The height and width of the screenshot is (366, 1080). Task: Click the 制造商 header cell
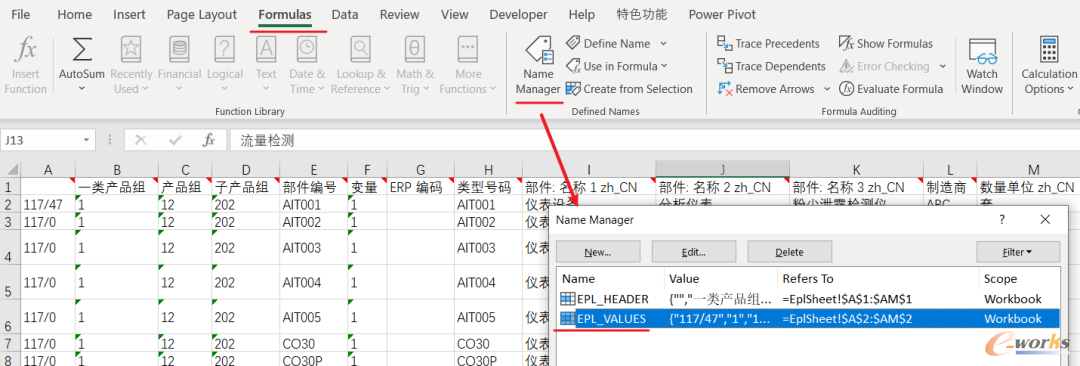pos(950,187)
